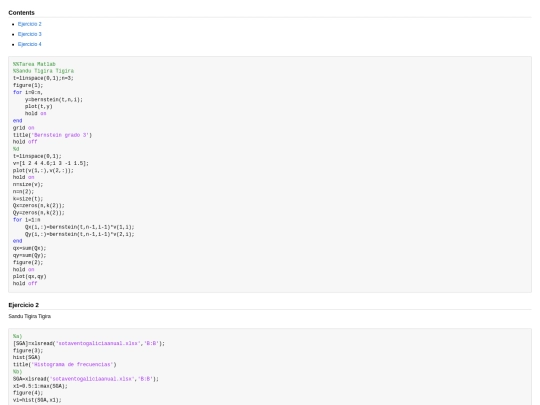
Task: Click the x1=0.5:1:max(SGA); line
Action: pyautogui.click(x=40, y=386)
